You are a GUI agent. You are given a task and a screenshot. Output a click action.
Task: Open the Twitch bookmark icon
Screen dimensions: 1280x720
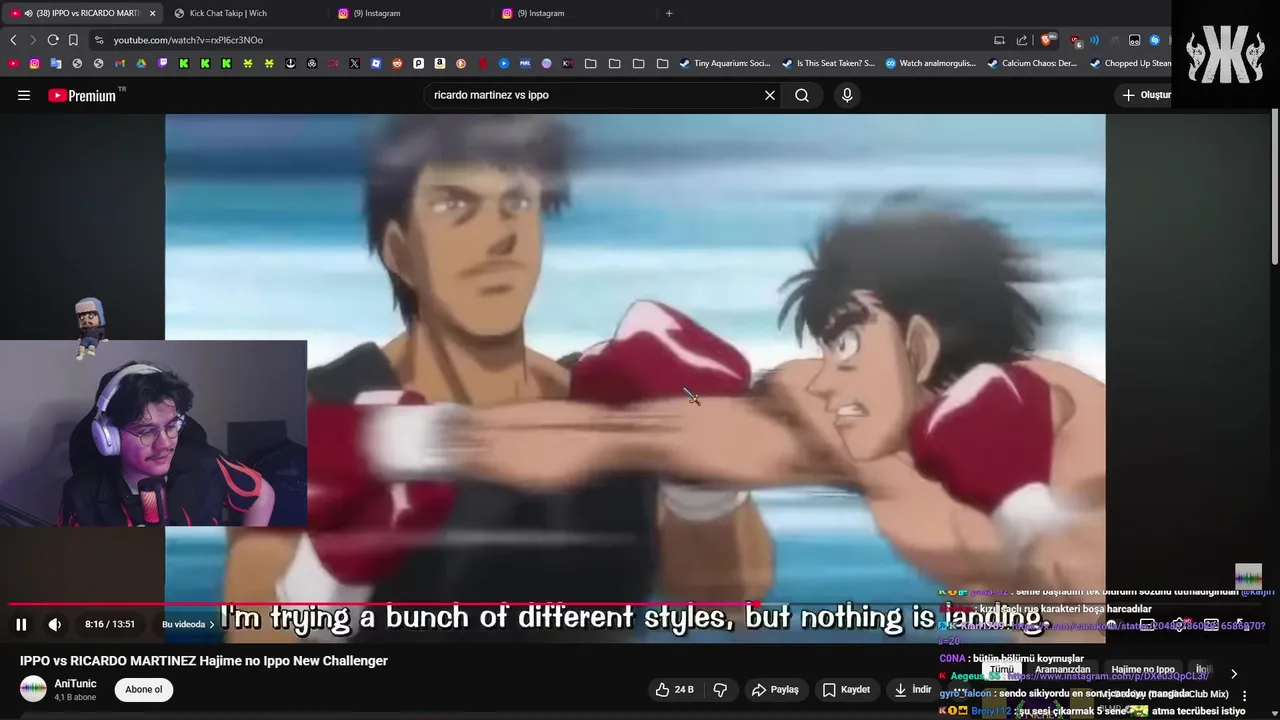click(163, 63)
